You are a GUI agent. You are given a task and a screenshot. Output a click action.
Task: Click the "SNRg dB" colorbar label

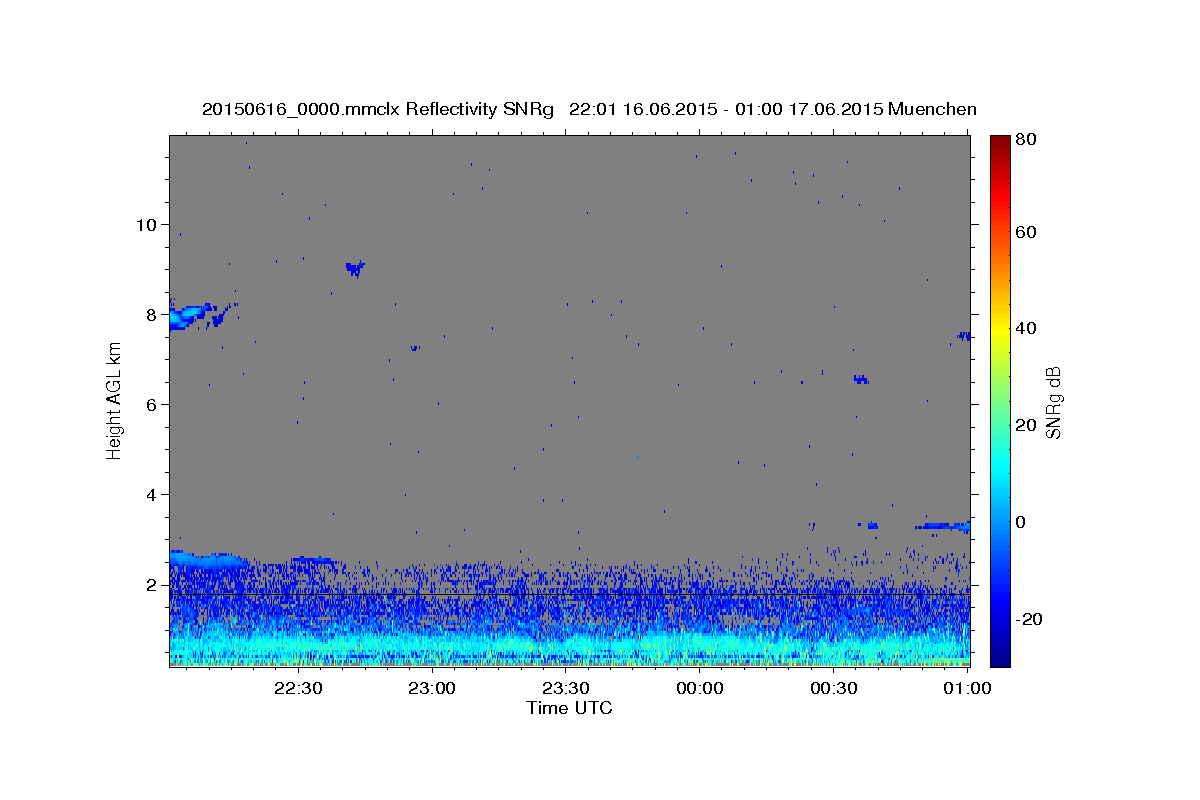tap(1053, 403)
